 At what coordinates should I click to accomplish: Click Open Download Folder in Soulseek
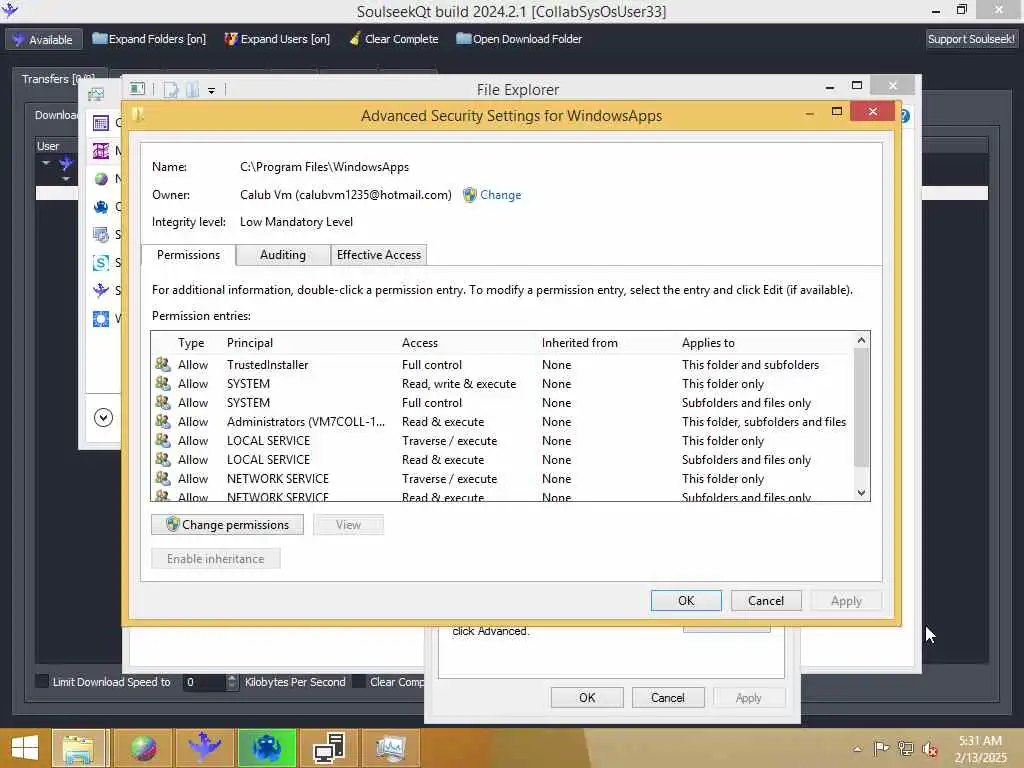[519, 39]
